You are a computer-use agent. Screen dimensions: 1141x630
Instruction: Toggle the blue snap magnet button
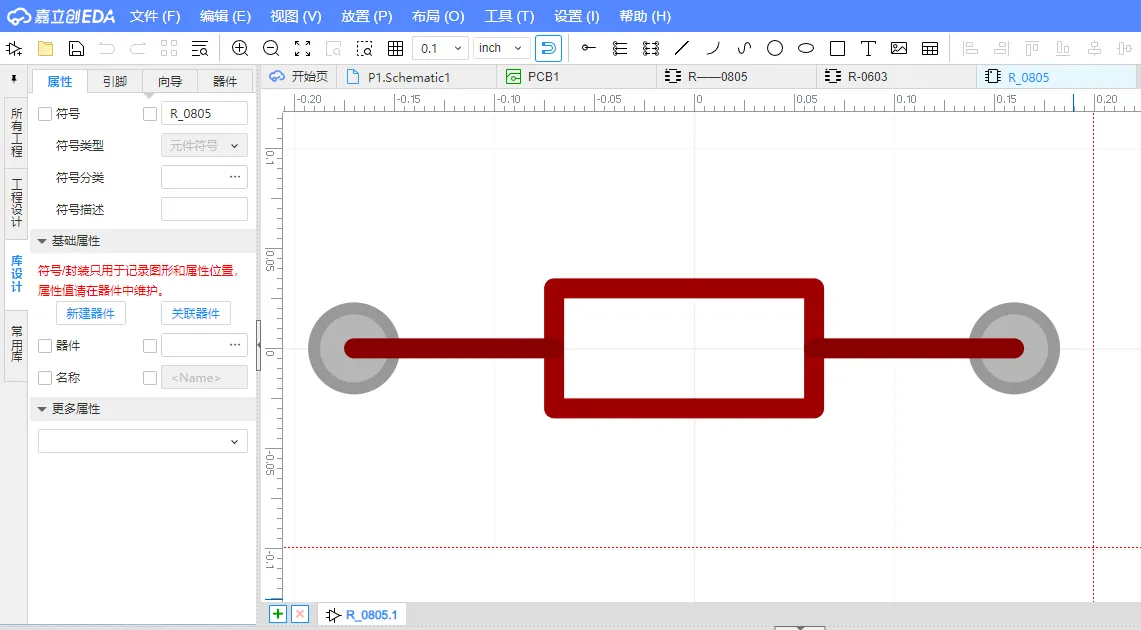(x=548, y=49)
